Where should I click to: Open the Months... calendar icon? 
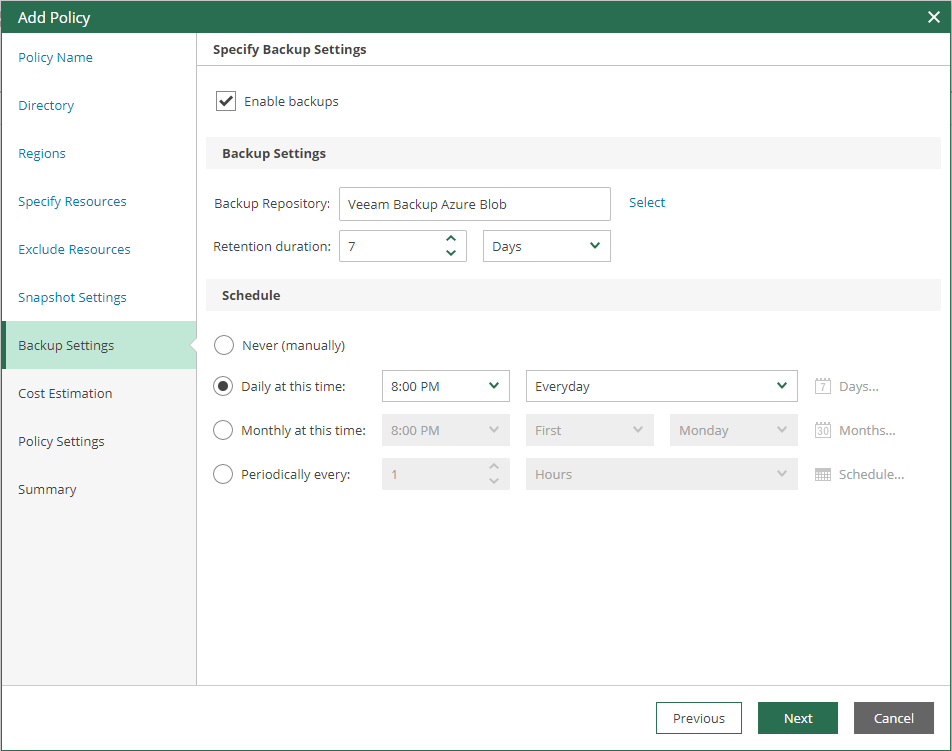[x=823, y=430]
